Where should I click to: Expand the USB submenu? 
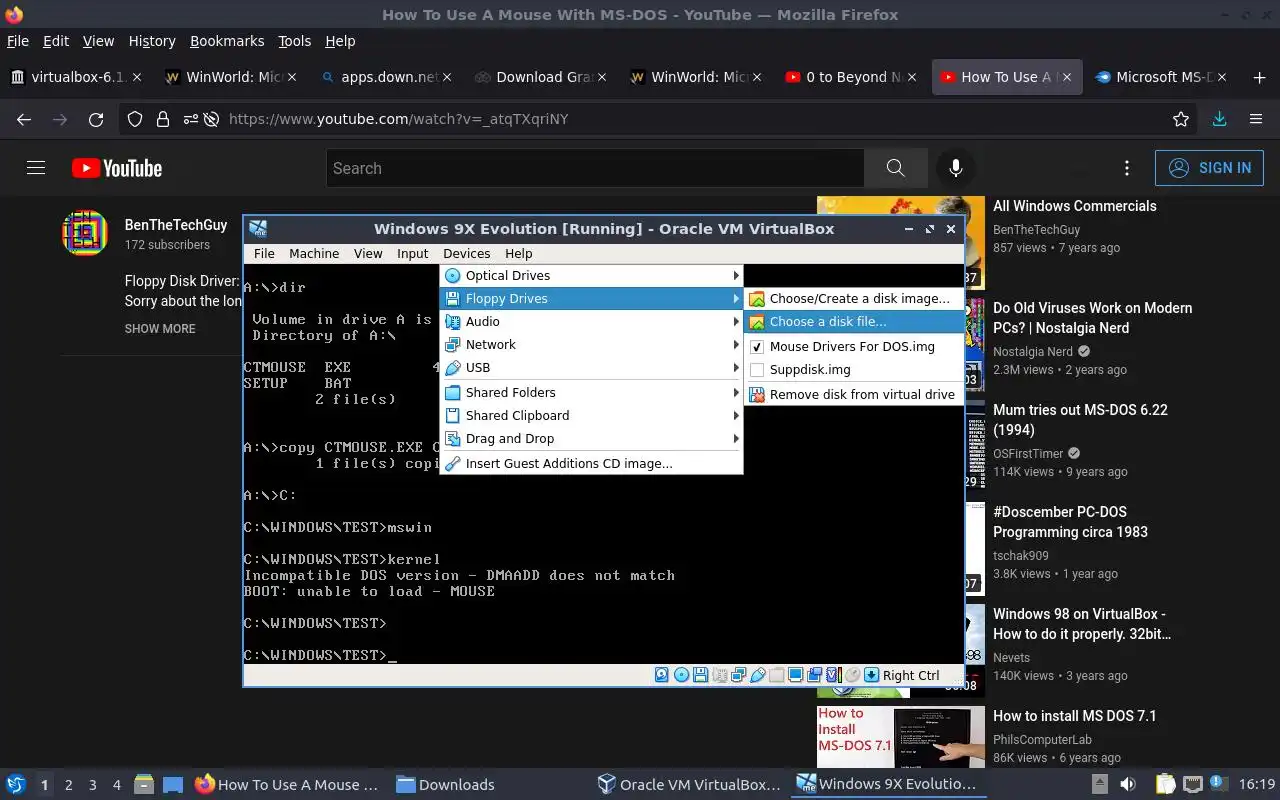coord(591,367)
